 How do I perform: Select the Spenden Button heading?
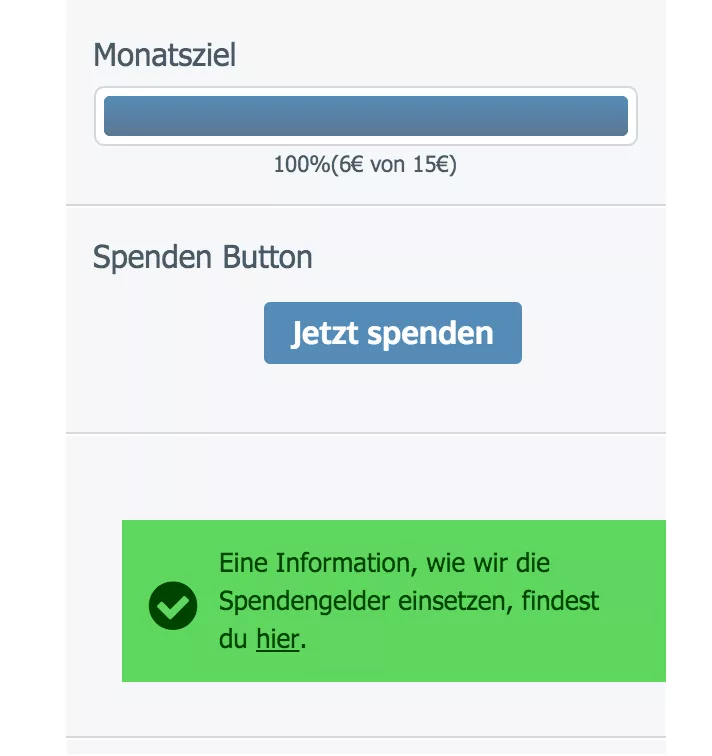(202, 257)
